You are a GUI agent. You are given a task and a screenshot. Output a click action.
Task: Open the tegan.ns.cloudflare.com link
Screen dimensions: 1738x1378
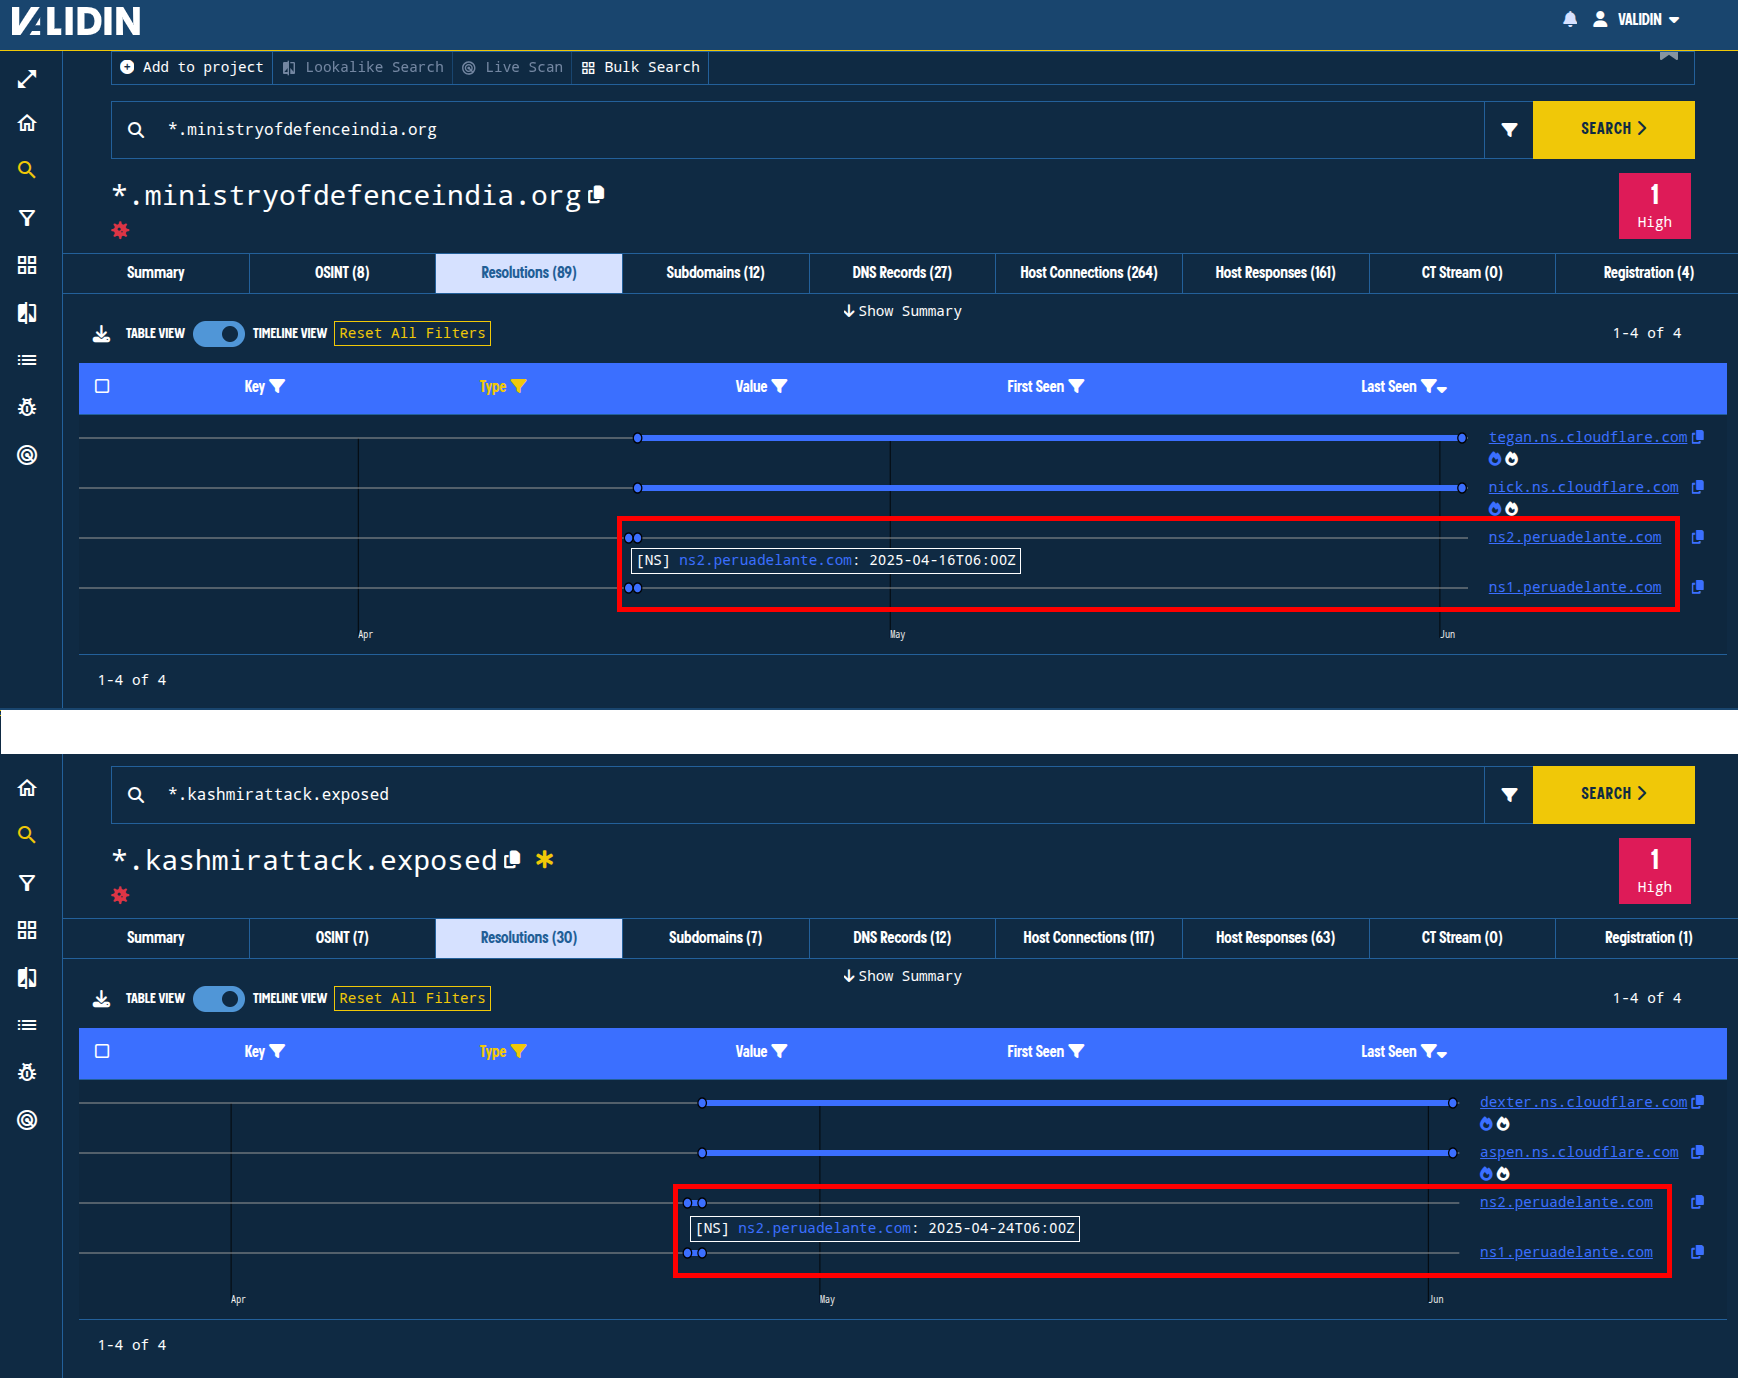(x=1587, y=438)
